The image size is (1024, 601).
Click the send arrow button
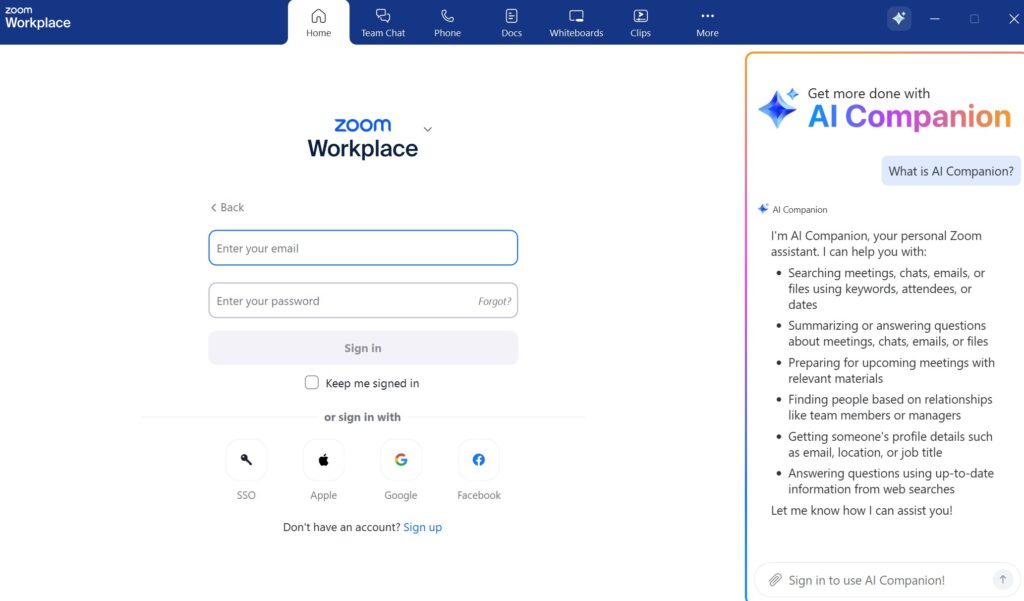point(1002,579)
